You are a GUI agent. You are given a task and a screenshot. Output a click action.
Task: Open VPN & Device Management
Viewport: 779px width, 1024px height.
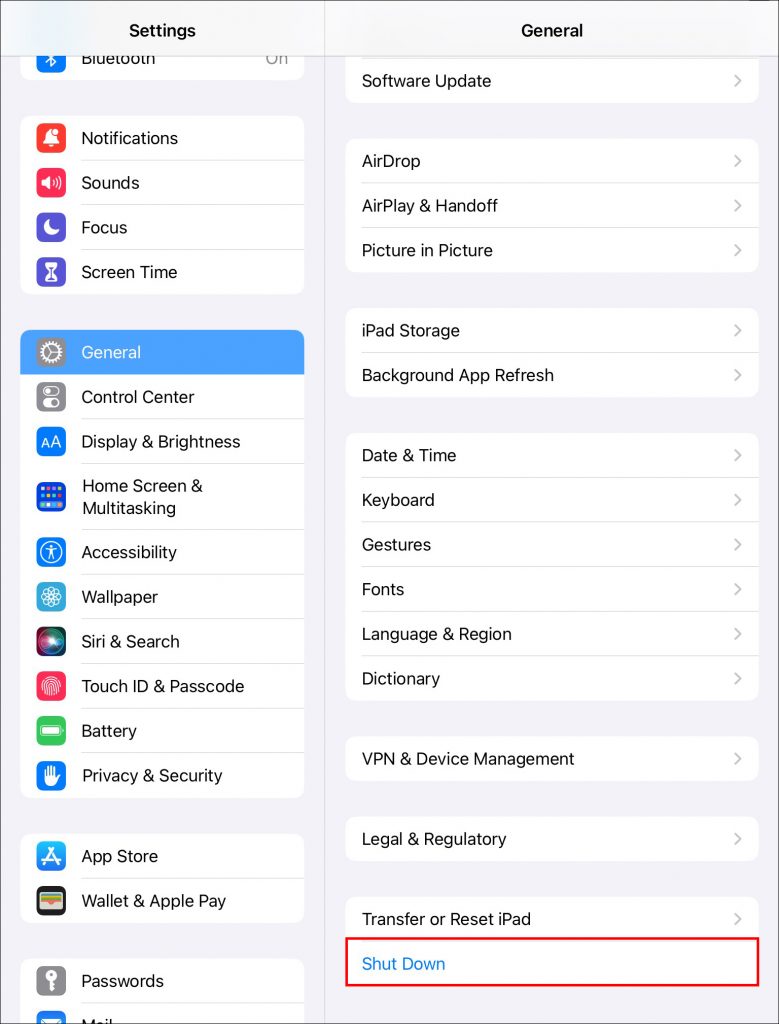click(x=552, y=759)
